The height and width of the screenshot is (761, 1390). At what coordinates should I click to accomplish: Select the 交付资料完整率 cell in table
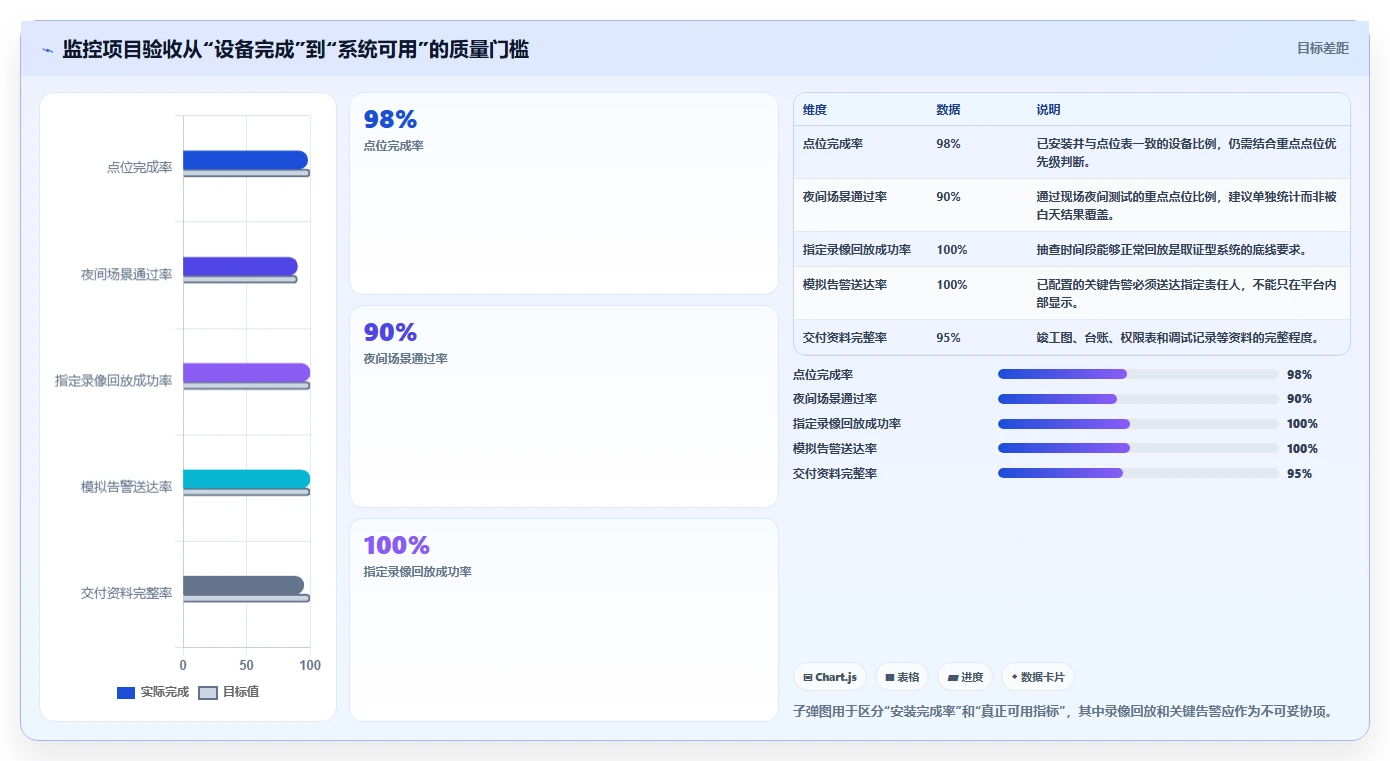845,338
